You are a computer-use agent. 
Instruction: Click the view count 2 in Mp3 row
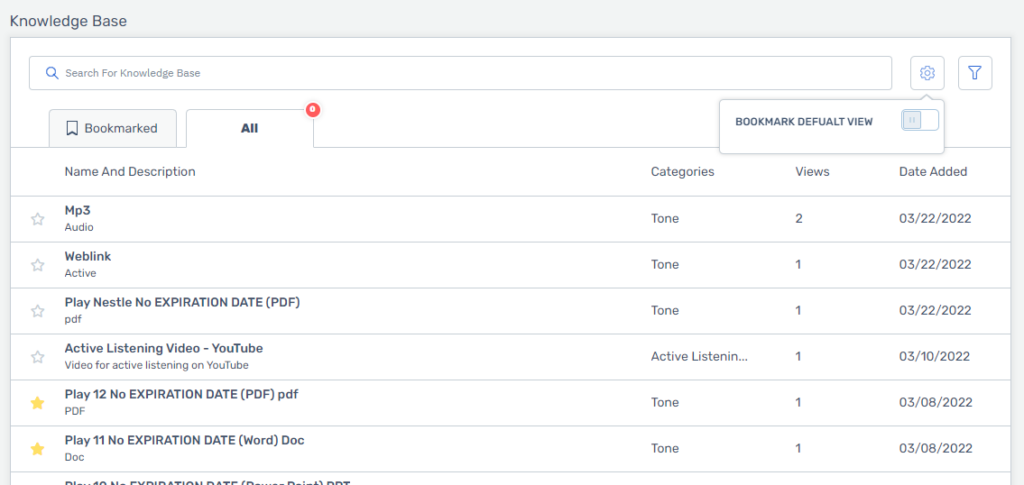point(799,219)
